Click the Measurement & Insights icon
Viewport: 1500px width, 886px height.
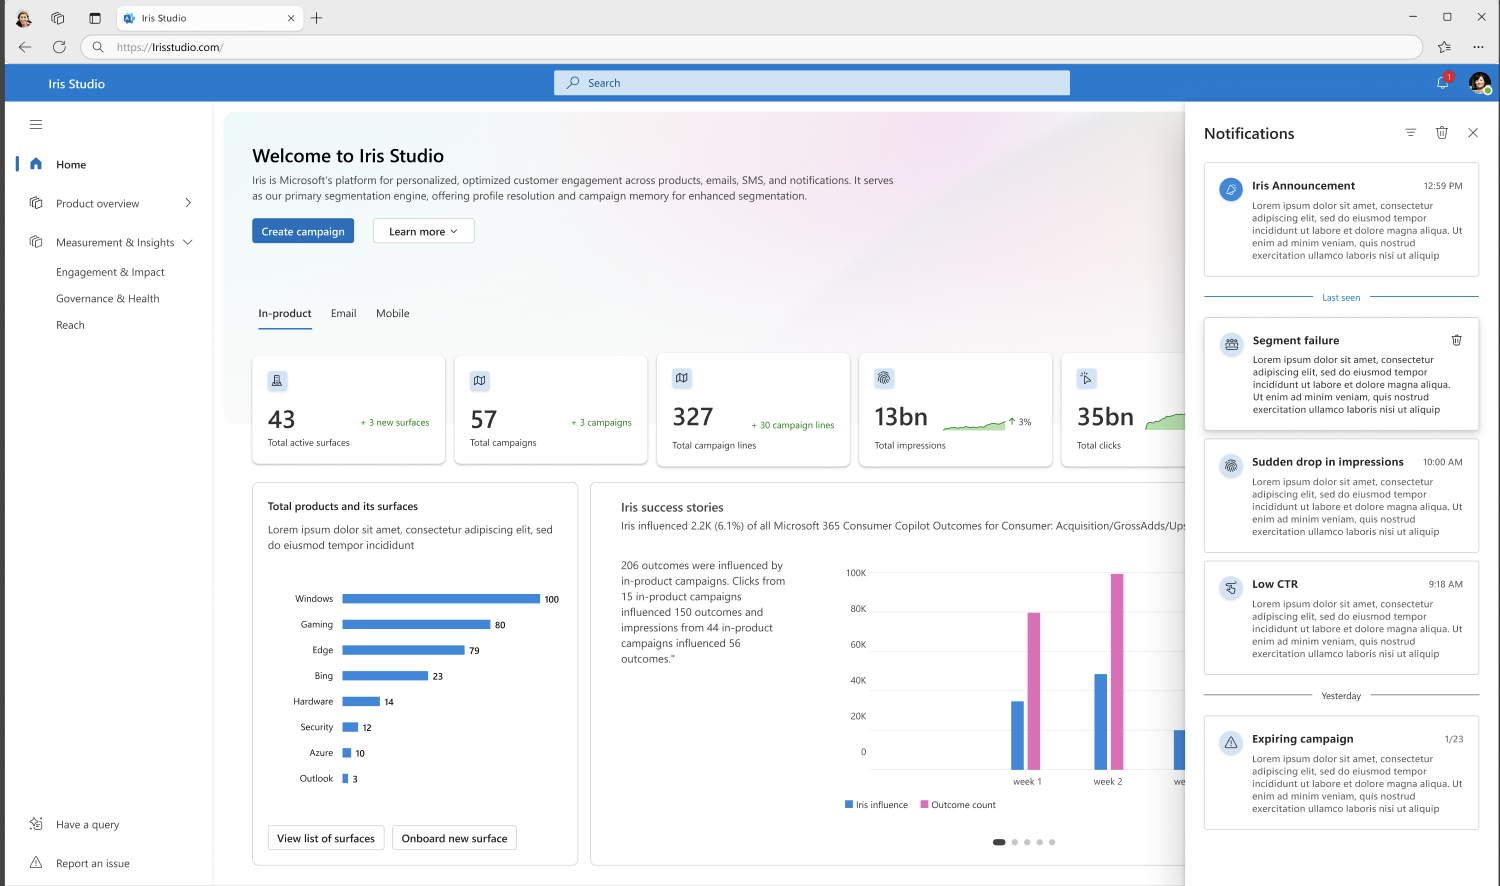click(x=36, y=242)
